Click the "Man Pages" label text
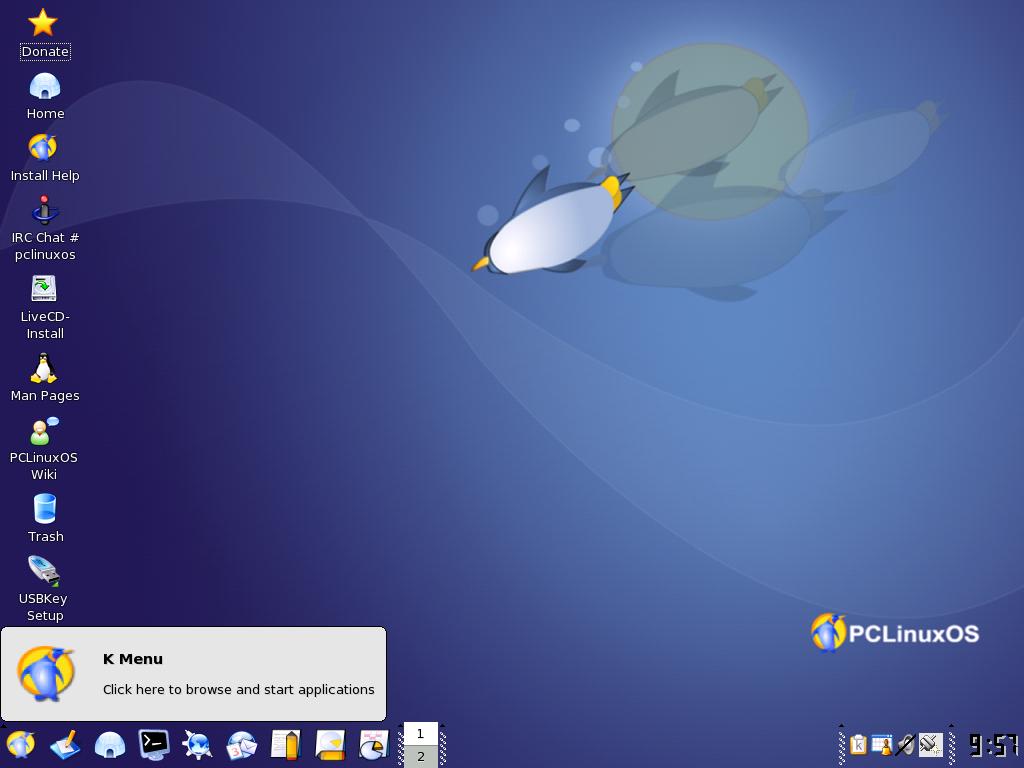Image resolution: width=1024 pixels, height=768 pixels. 45,396
